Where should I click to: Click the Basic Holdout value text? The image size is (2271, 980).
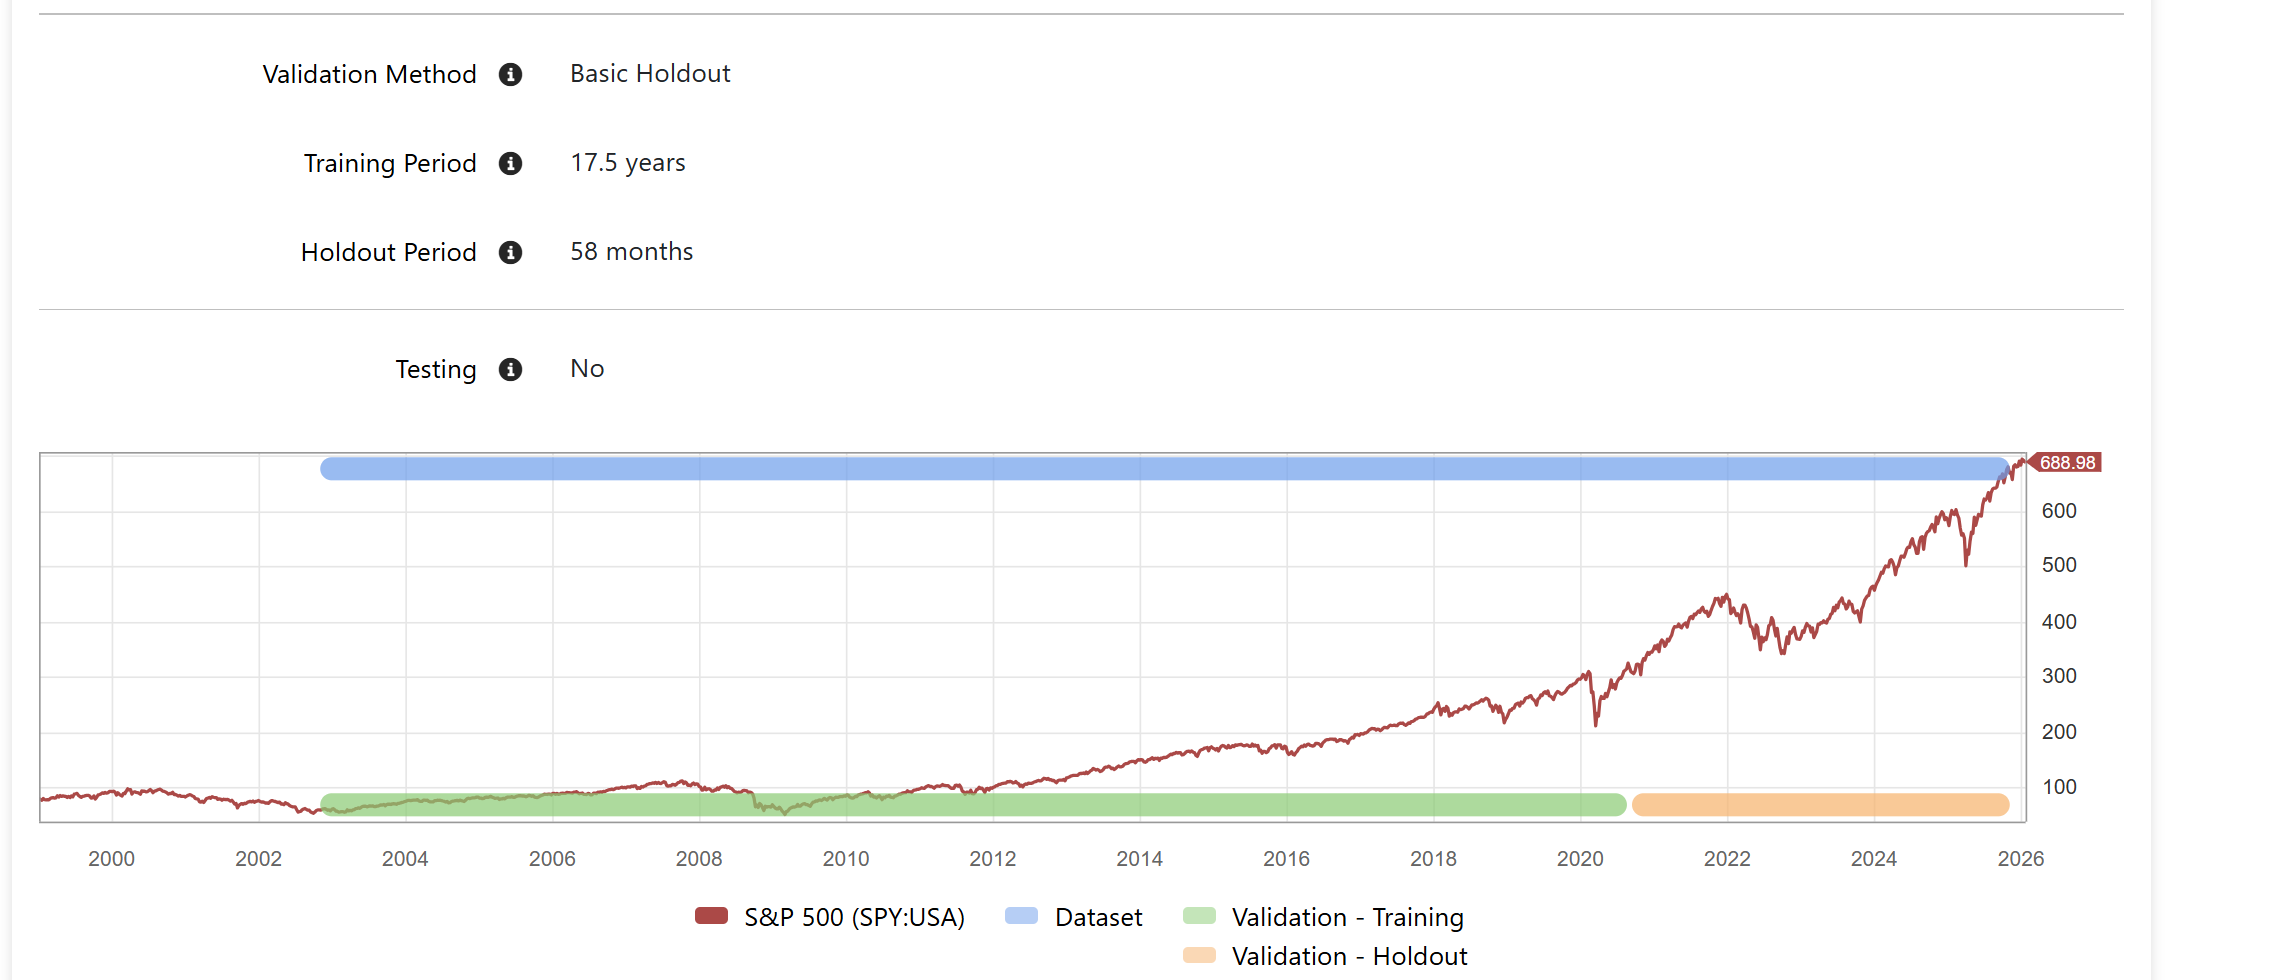click(x=650, y=74)
